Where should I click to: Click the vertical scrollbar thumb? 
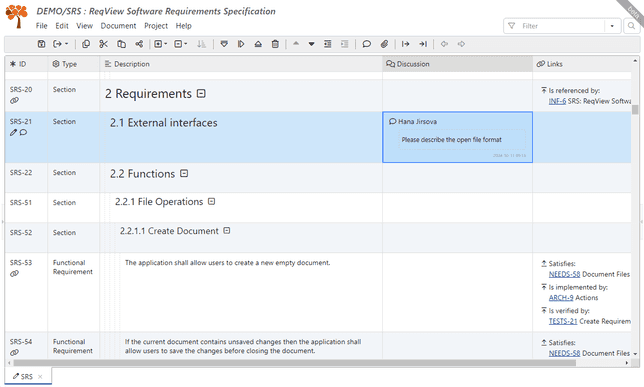(x=635, y=109)
